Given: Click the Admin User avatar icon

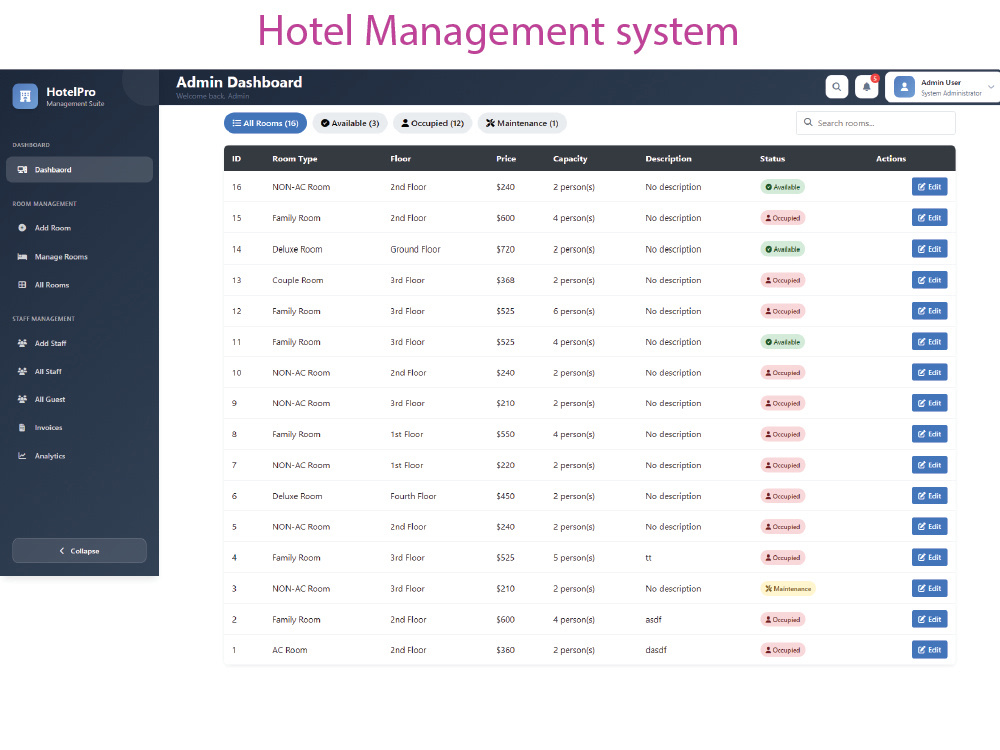Looking at the screenshot, I should coord(904,87).
